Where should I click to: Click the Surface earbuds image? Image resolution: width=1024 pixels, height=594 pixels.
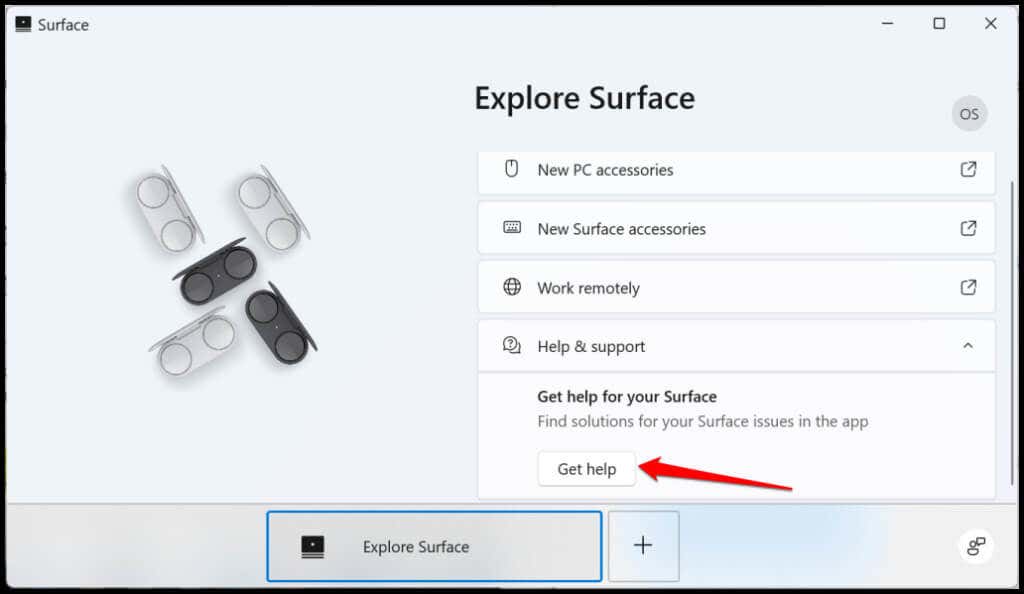coord(222,271)
